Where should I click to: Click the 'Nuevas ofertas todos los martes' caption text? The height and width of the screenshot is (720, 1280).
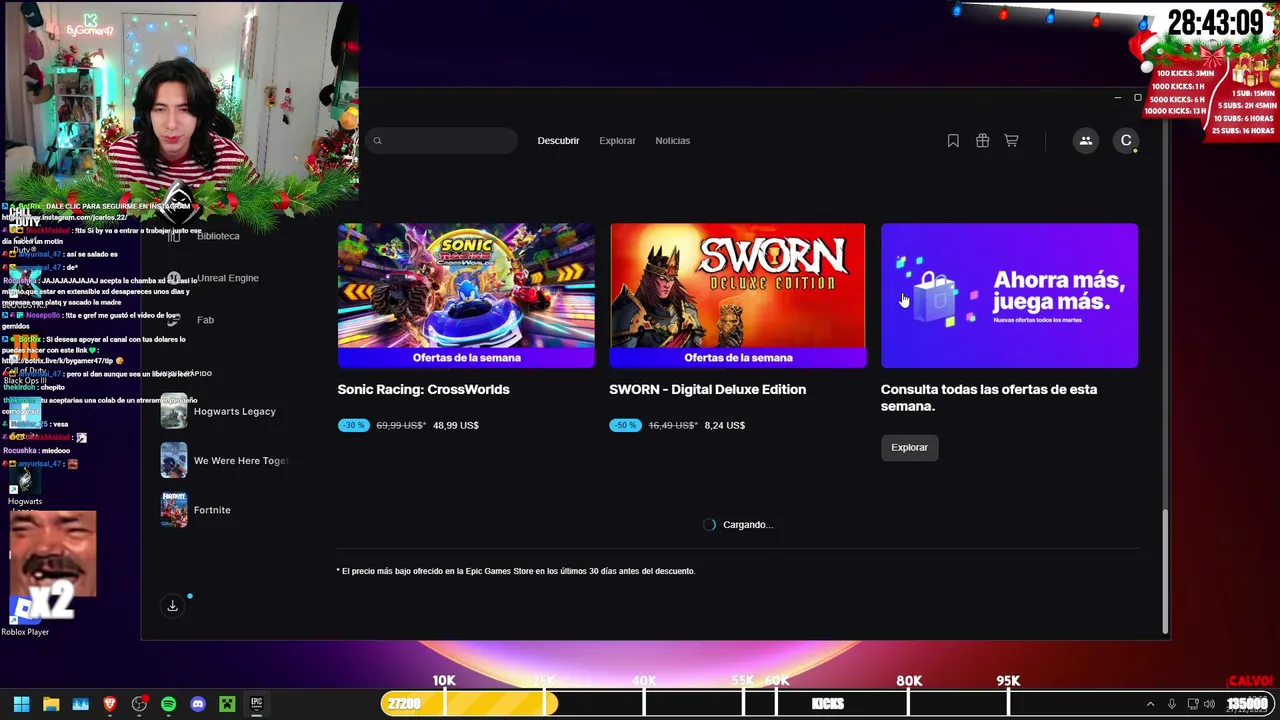[1038, 320]
